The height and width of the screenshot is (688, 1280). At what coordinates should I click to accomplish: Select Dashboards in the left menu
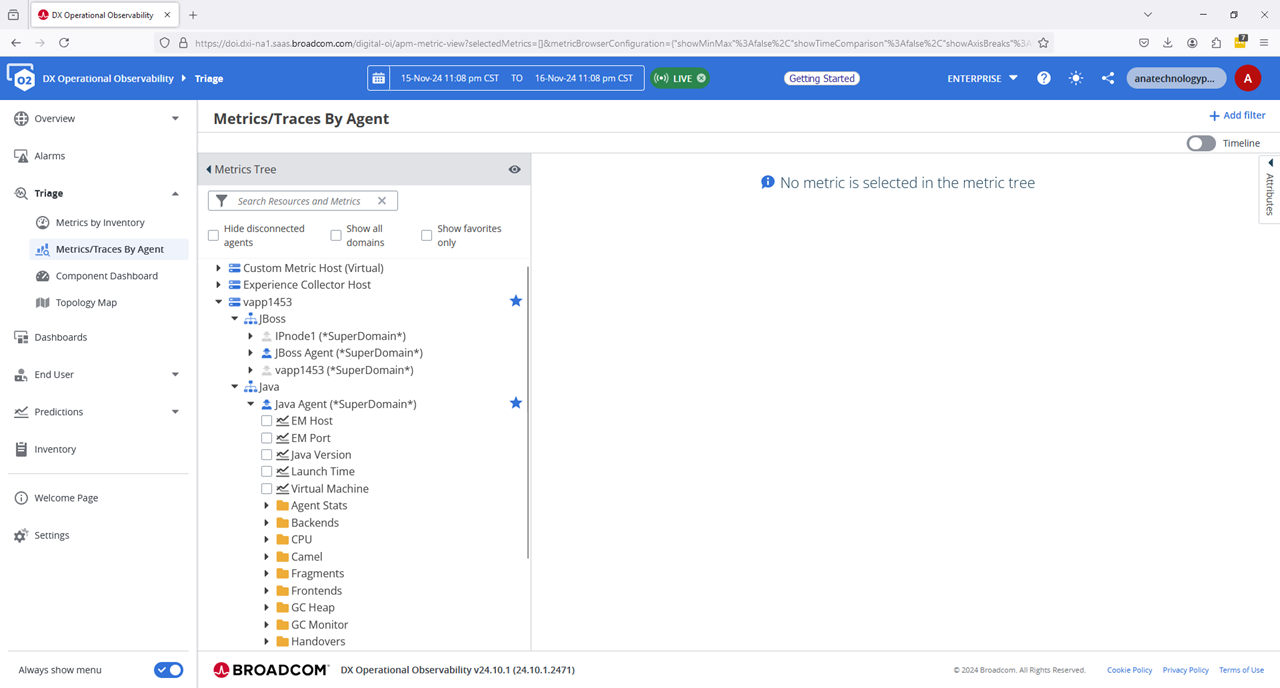click(x=60, y=337)
